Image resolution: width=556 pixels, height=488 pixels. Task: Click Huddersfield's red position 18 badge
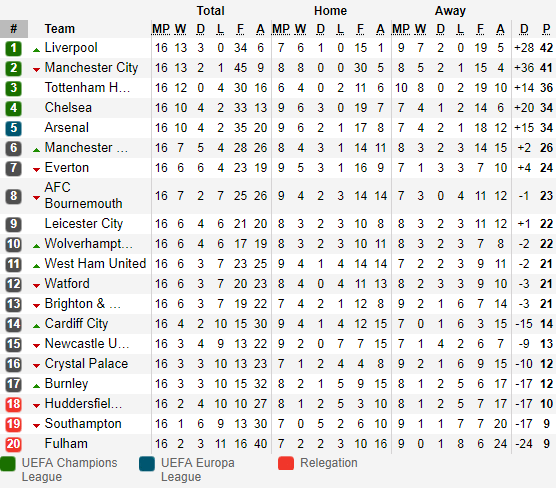[x=13, y=404]
